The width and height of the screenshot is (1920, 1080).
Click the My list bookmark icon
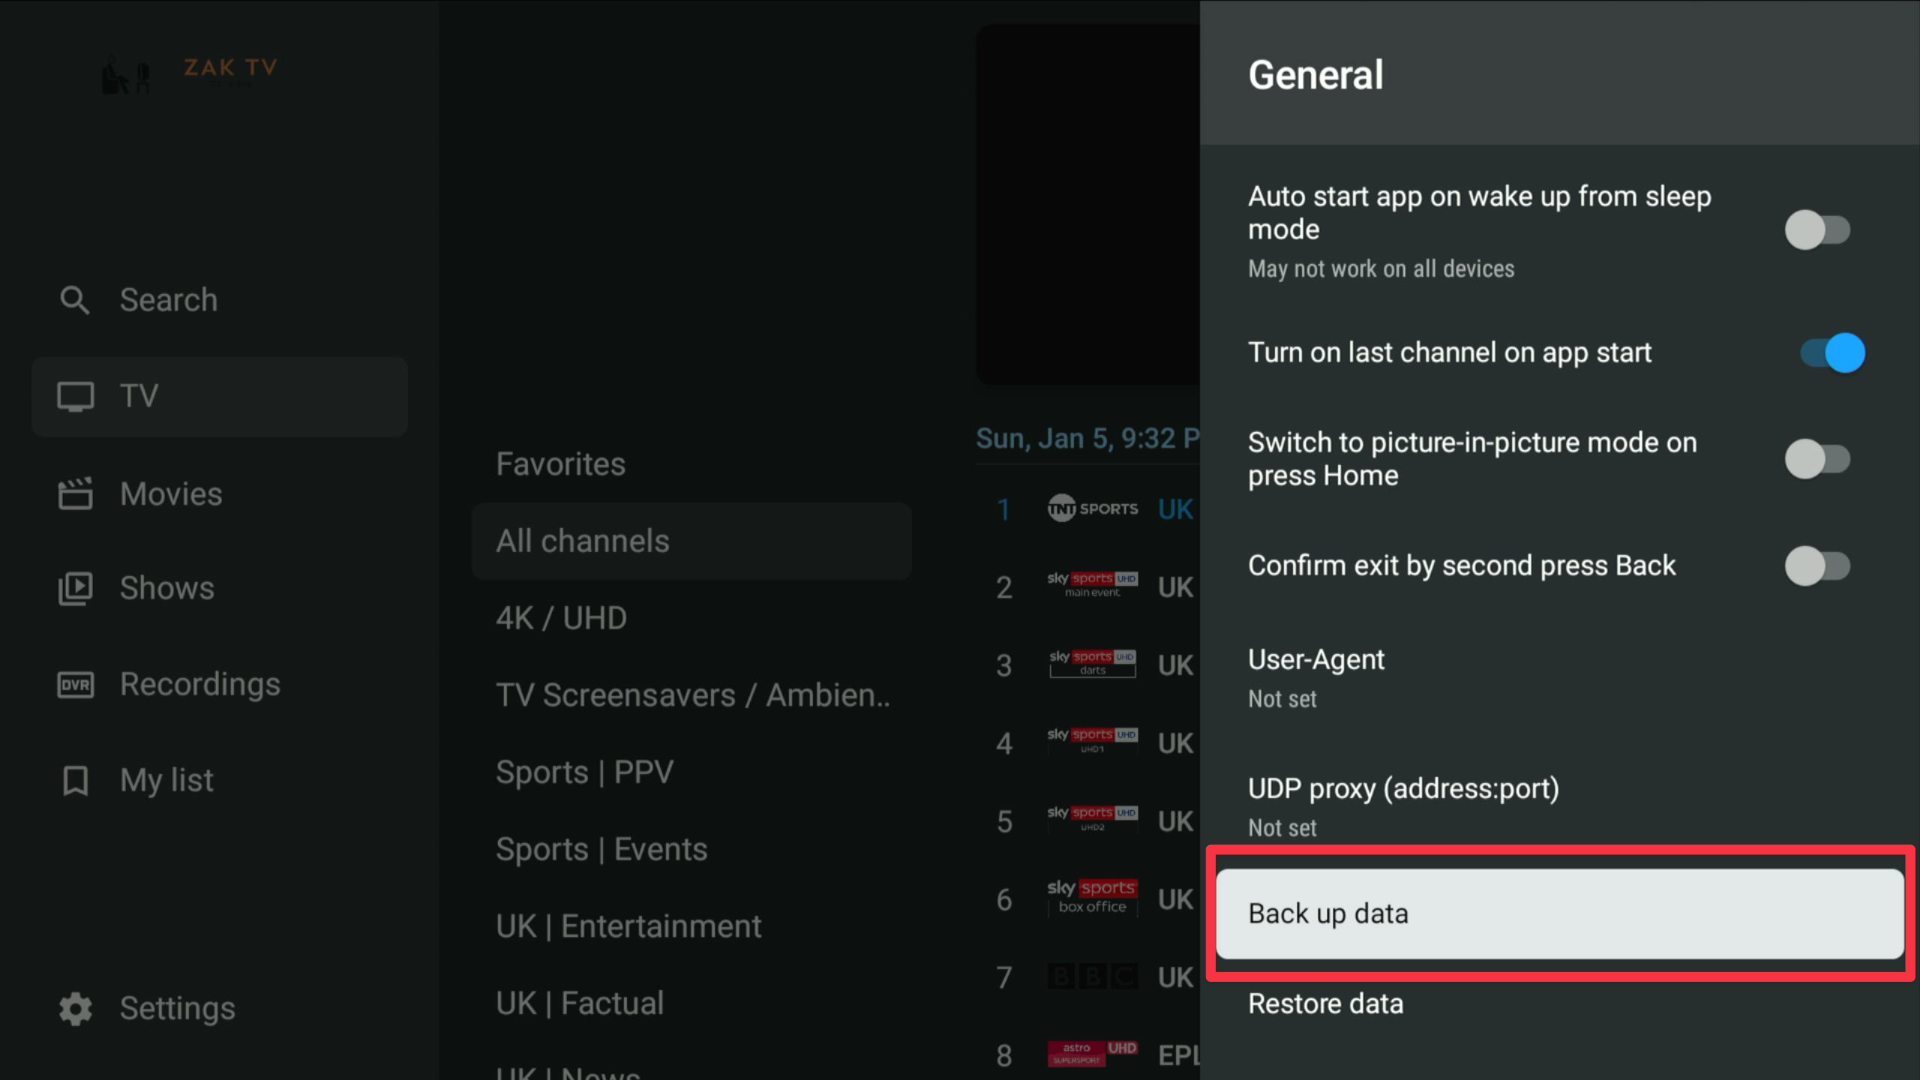click(75, 780)
